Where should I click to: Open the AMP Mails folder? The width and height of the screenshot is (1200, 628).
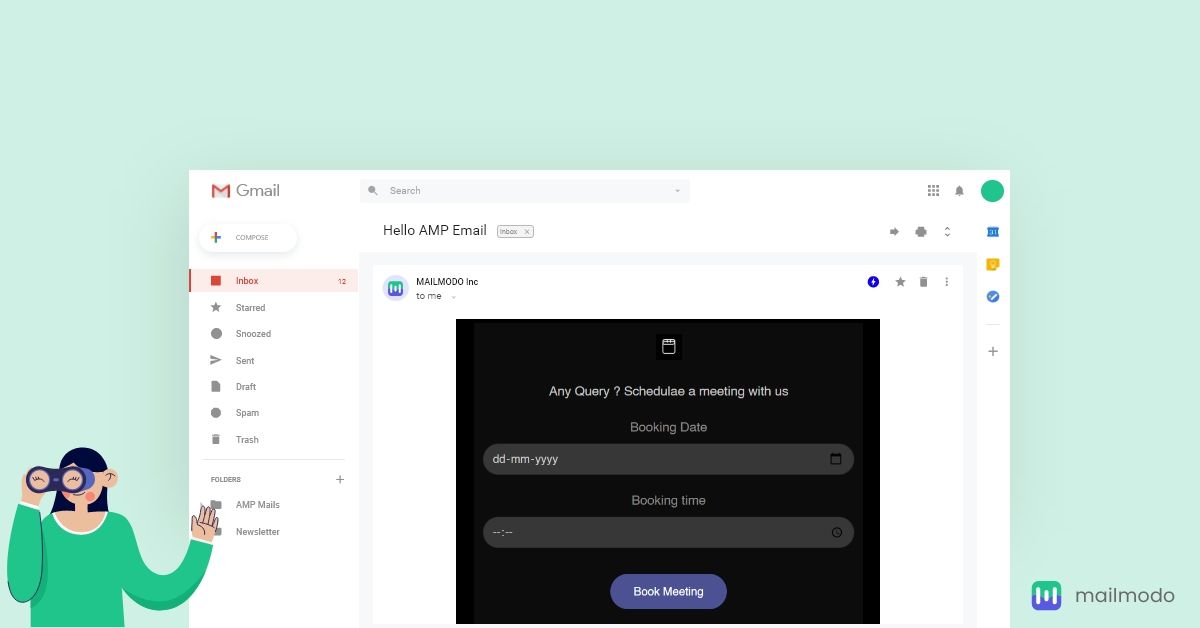[257, 504]
